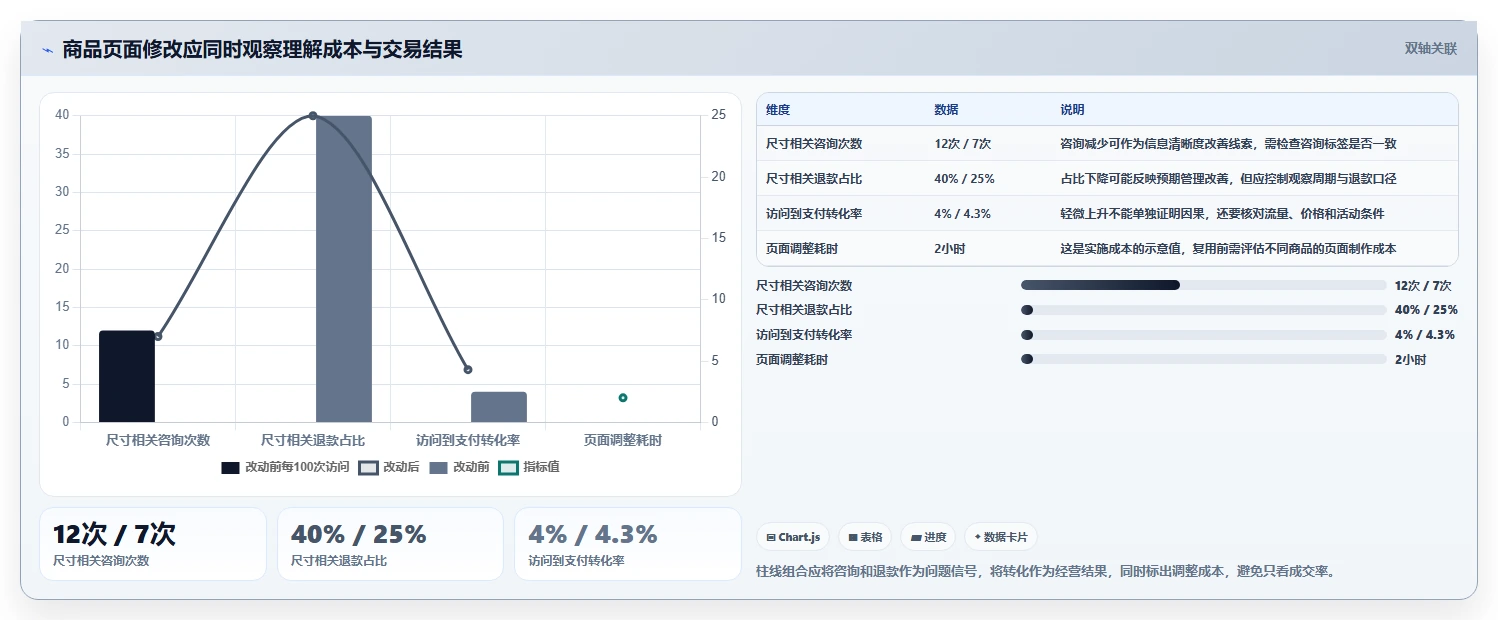Click the 页面调整耗时 progress bar
The height and width of the screenshot is (620, 1498).
pos(1203,359)
